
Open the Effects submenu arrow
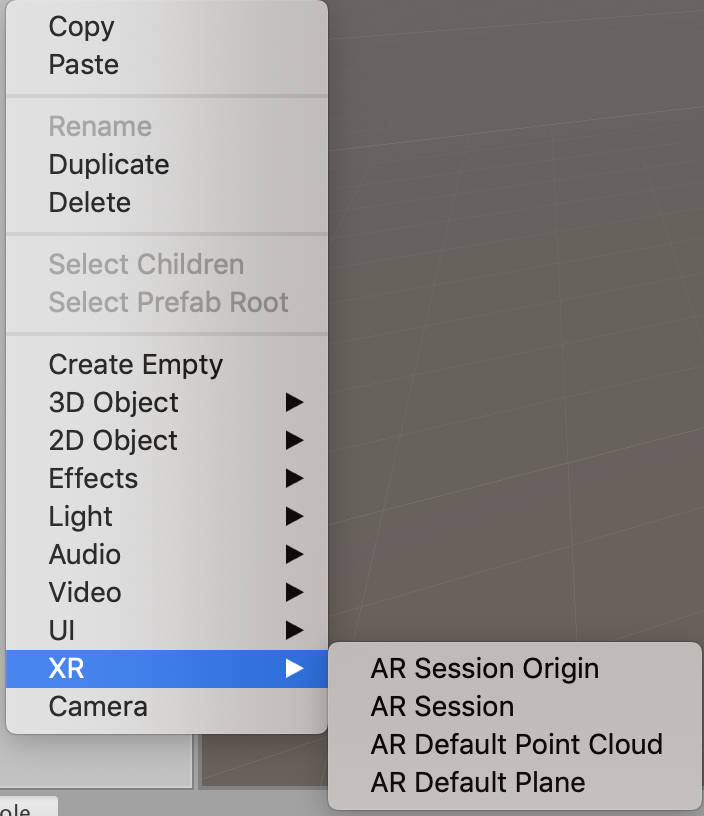coord(294,479)
